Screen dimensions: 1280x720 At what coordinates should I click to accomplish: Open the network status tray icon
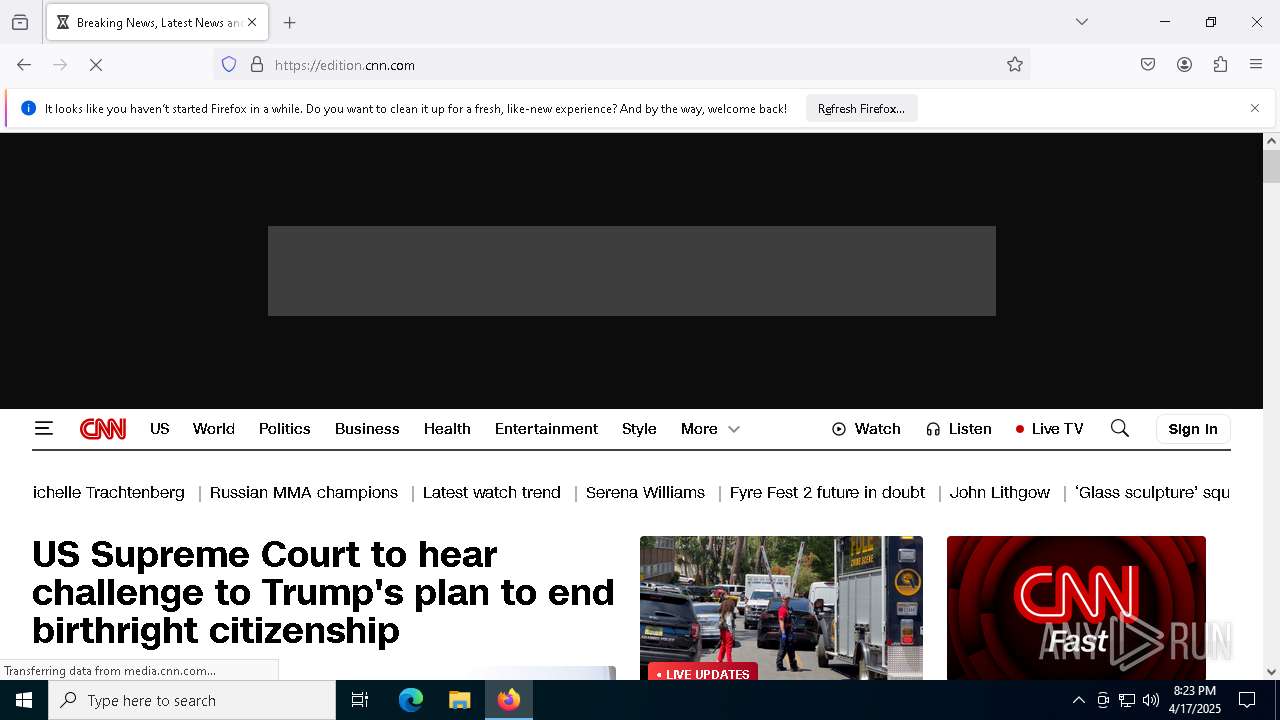[1127, 700]
